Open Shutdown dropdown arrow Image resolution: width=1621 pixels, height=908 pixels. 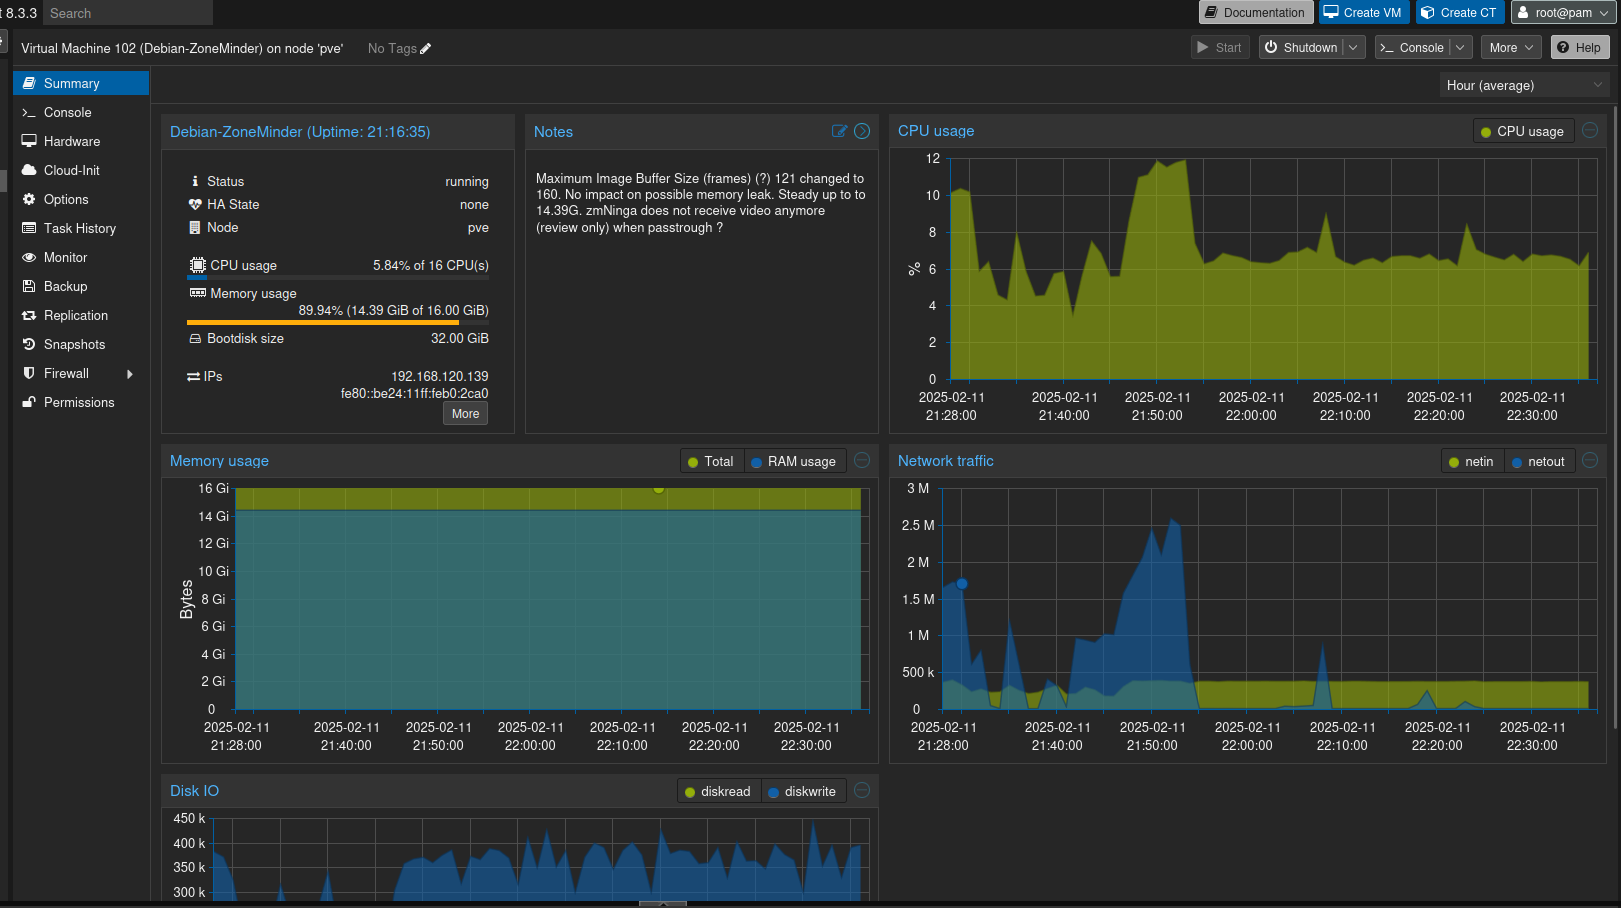[x=1353, y=47]
